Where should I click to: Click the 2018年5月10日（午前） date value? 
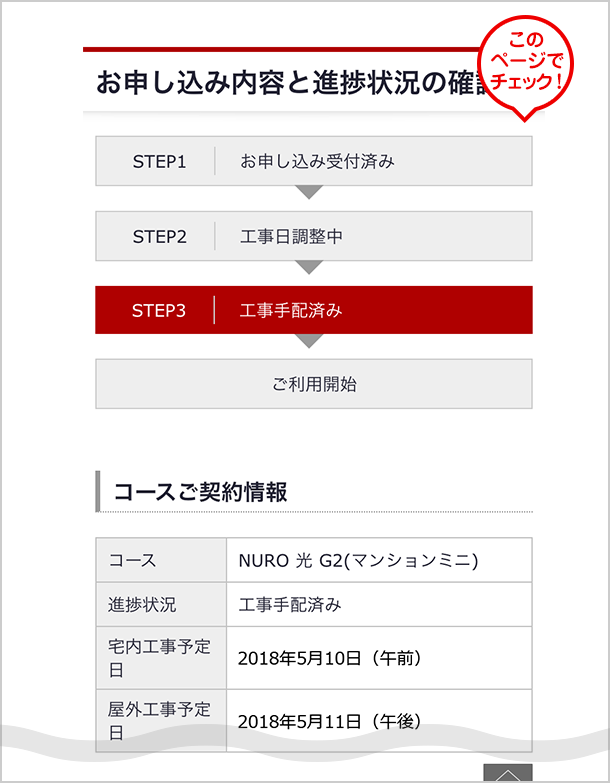point(330,657)
